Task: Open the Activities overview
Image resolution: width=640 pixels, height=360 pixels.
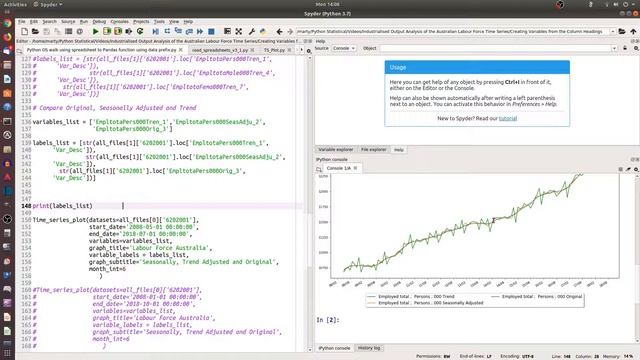Action: [15, 4]
